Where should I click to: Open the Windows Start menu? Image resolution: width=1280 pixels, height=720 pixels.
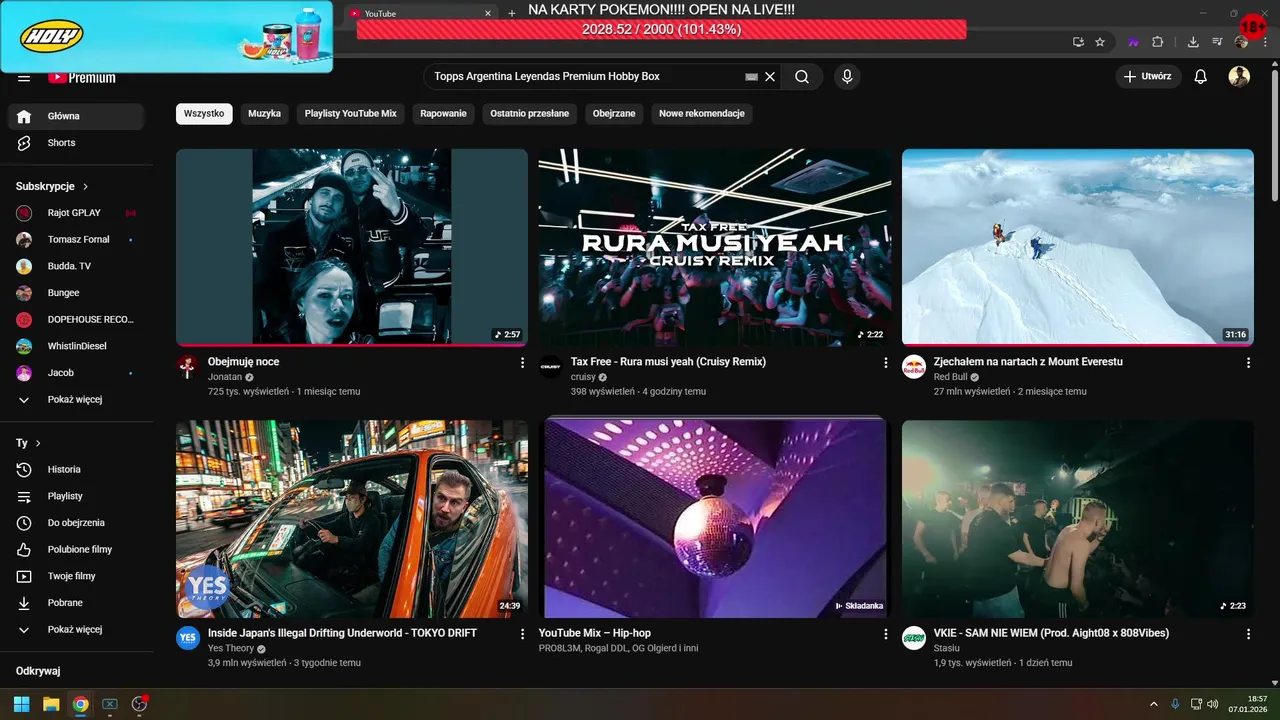tap(22, 704)
